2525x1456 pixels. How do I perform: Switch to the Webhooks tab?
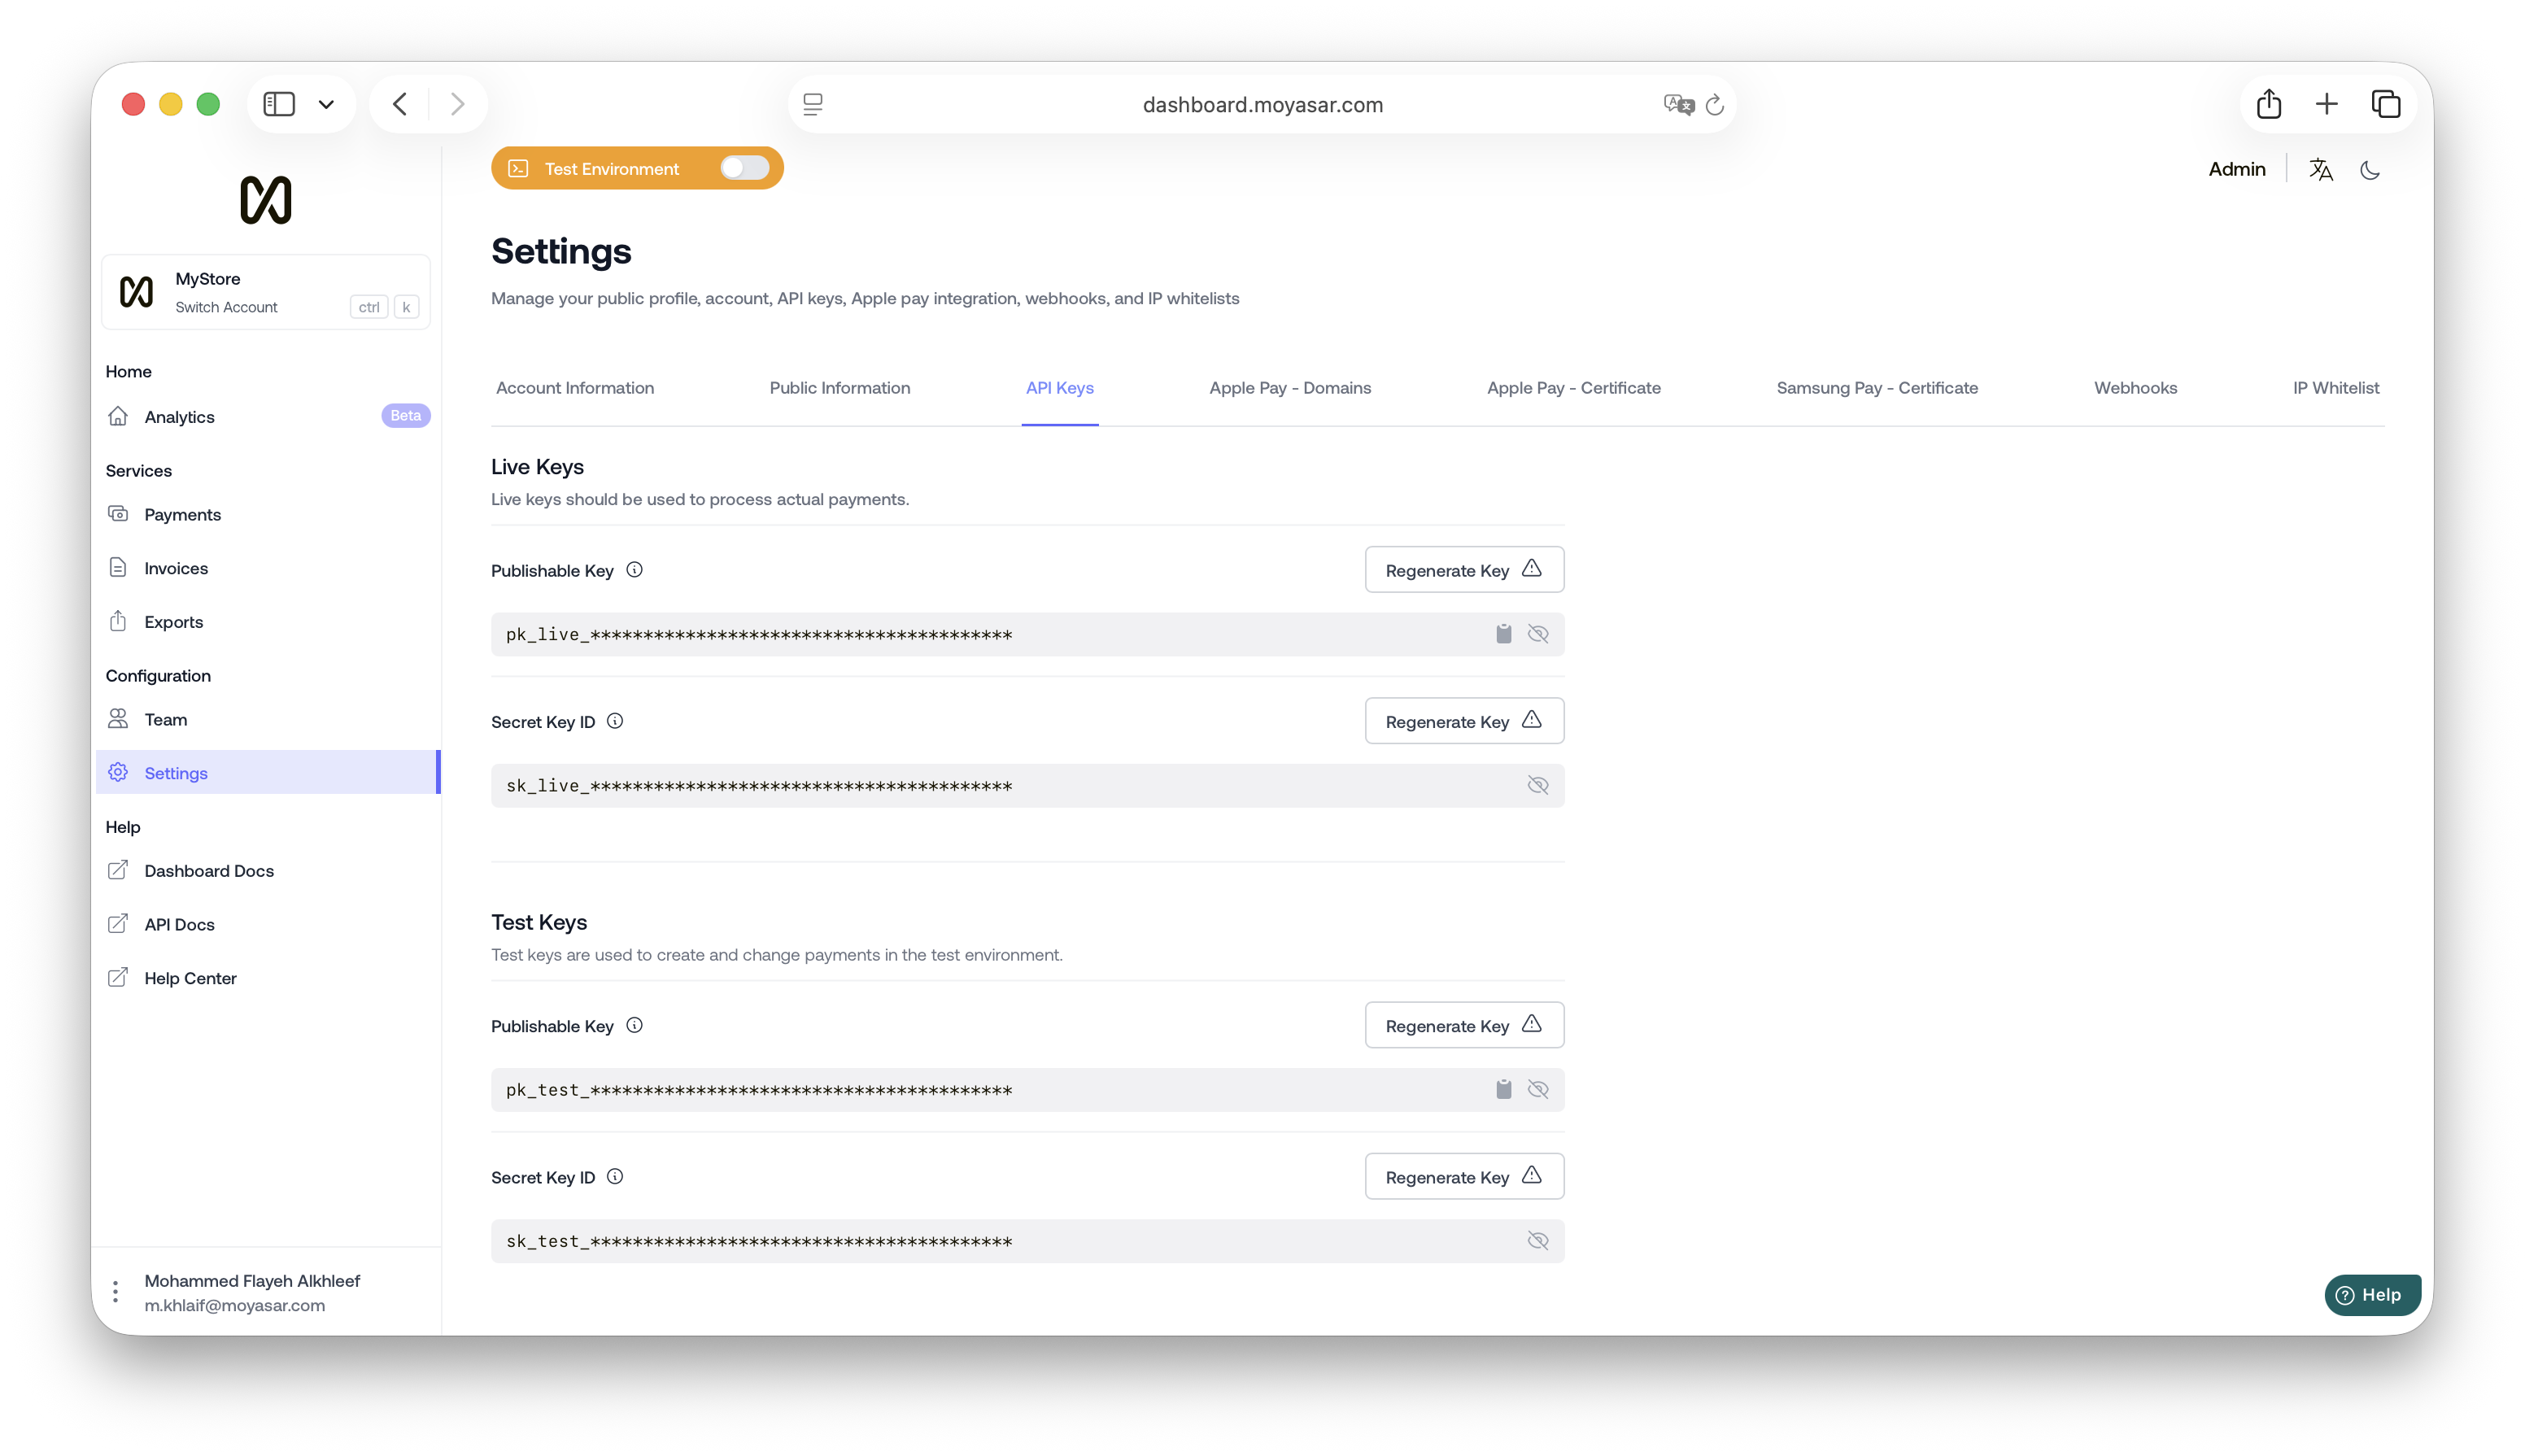2135,388
